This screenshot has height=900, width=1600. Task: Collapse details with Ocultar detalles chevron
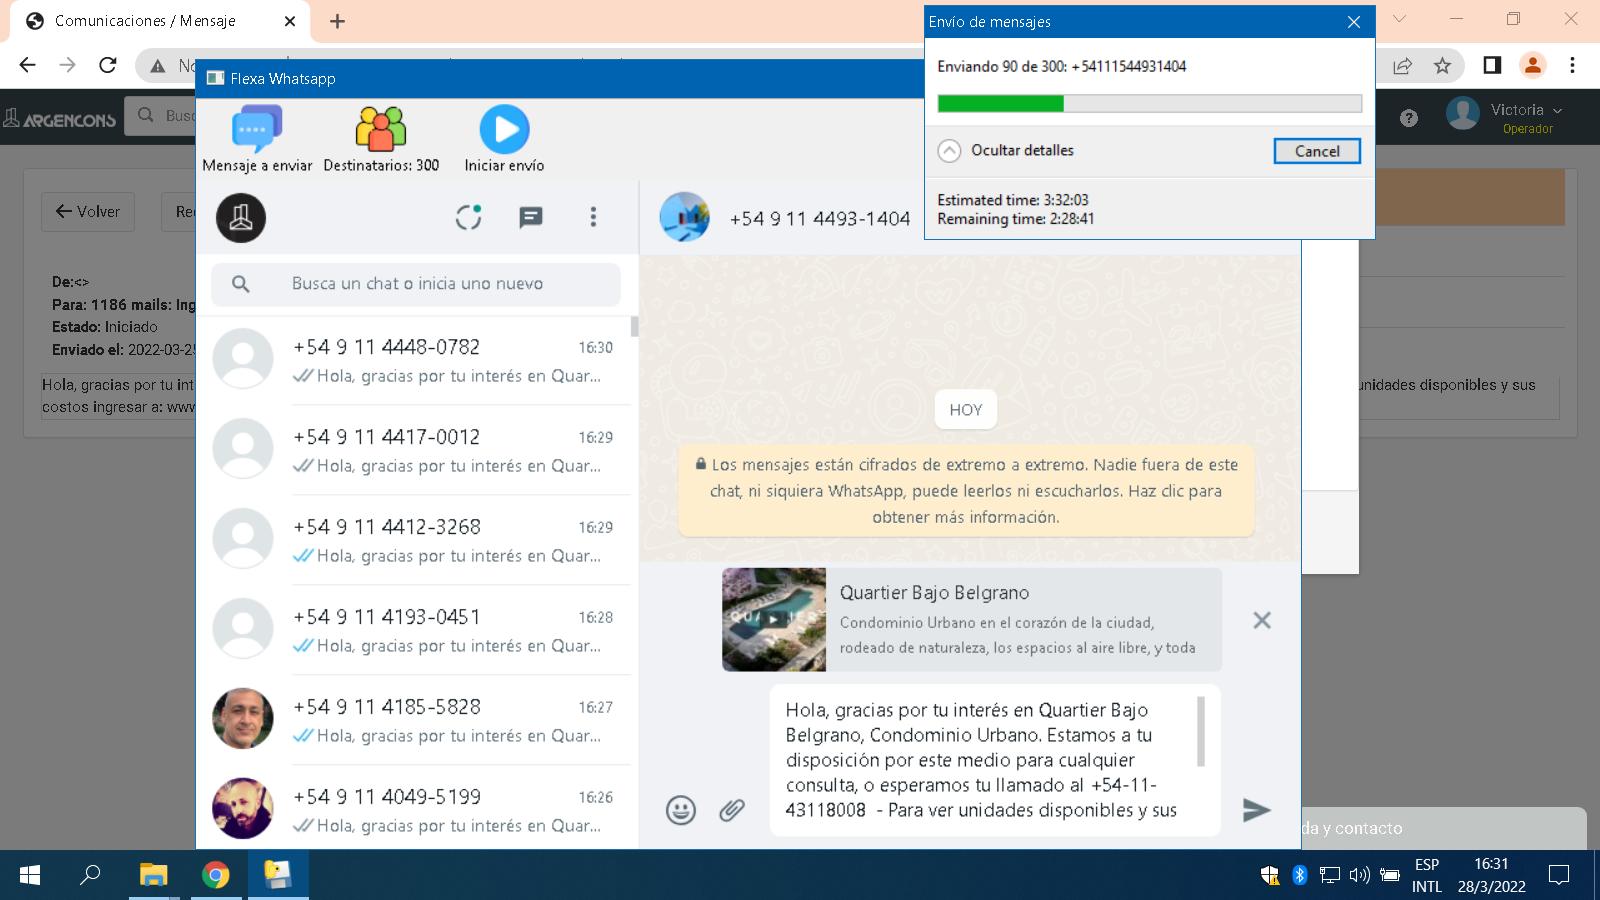[x=949, y=151]
